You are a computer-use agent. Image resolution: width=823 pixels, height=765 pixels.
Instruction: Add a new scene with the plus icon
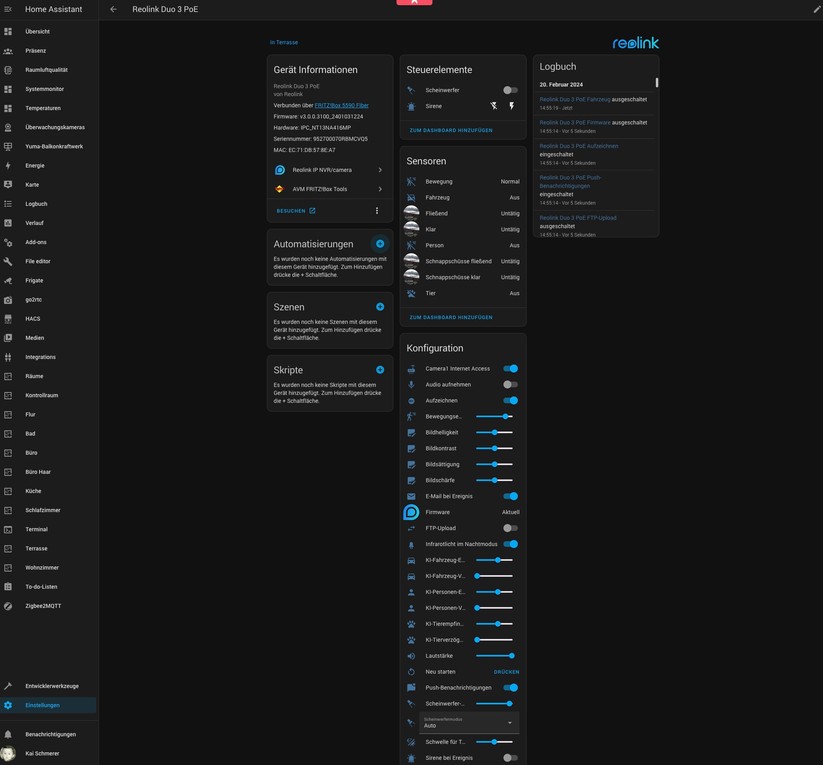380,307
